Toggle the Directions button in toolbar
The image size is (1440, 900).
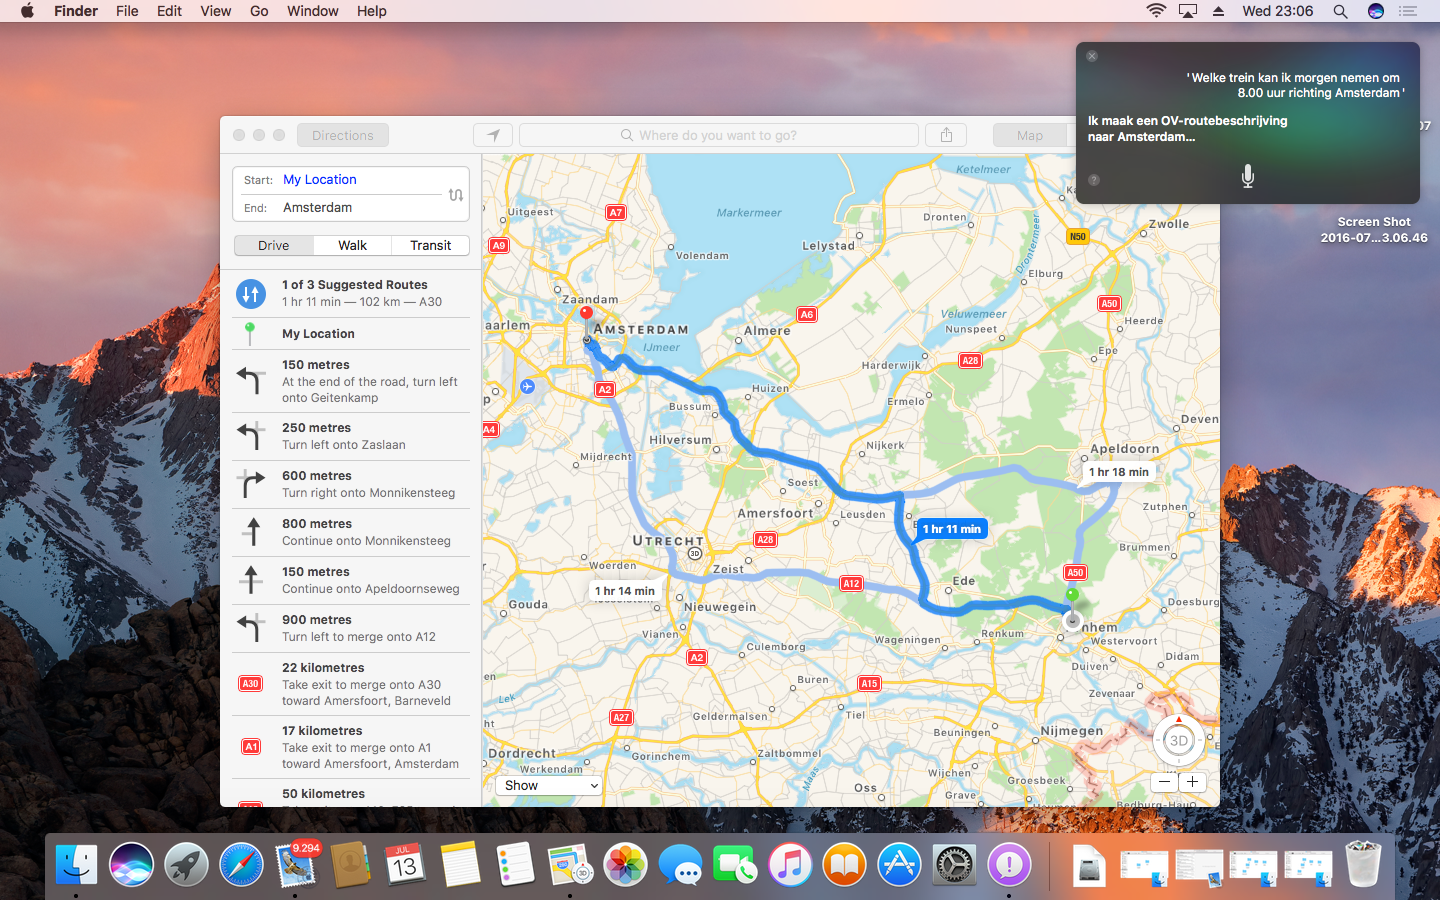[343, 135]
